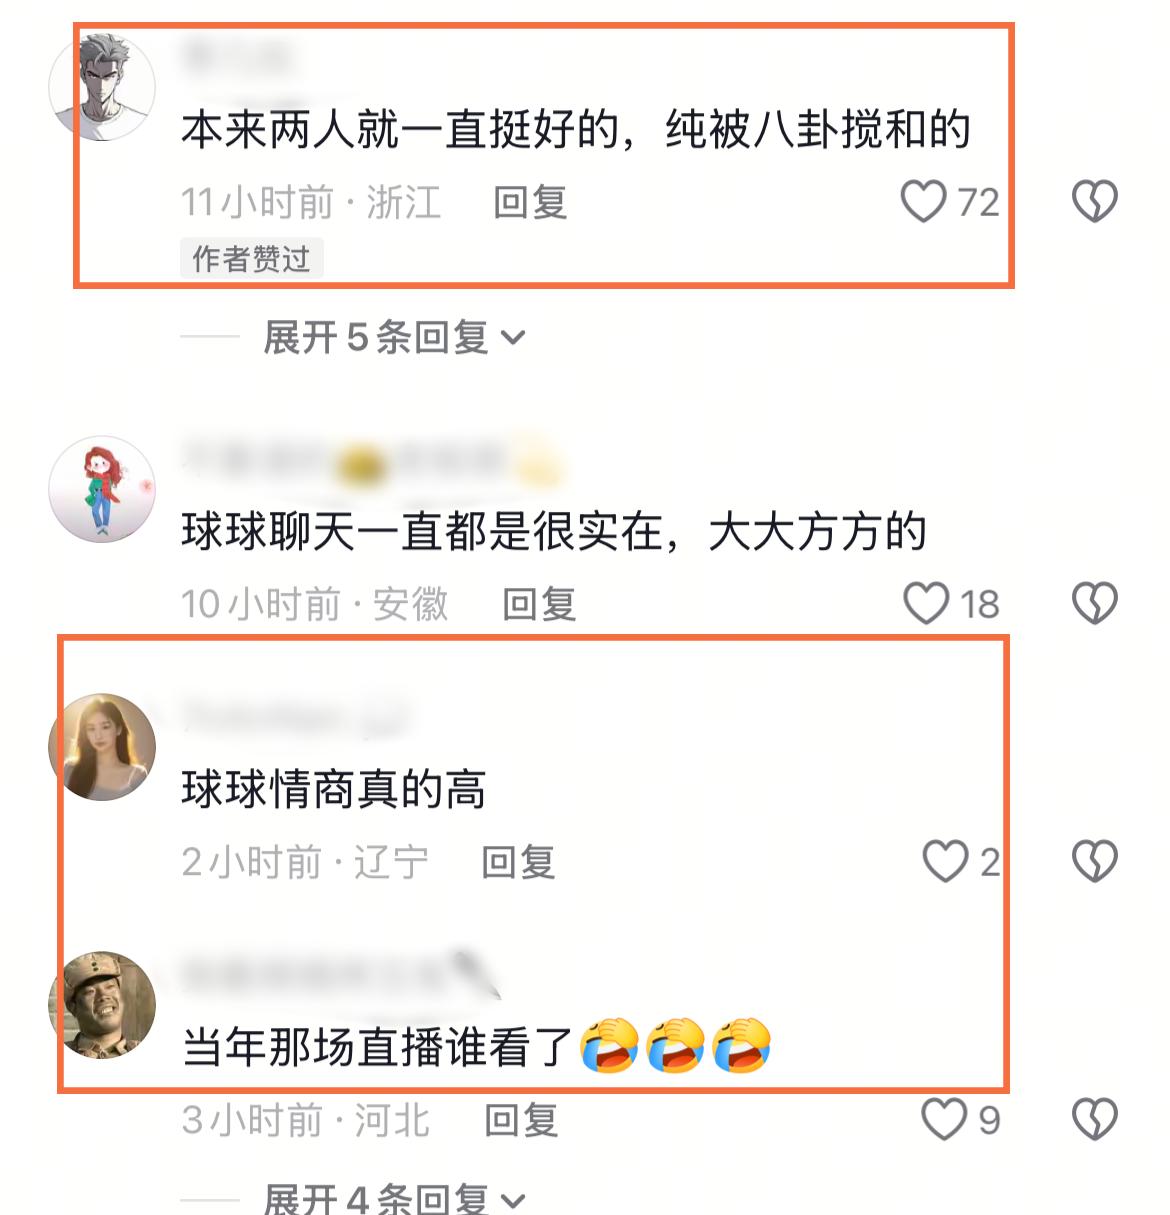
Task: Like the comment with 72 likes
Action: click(923, 201)
